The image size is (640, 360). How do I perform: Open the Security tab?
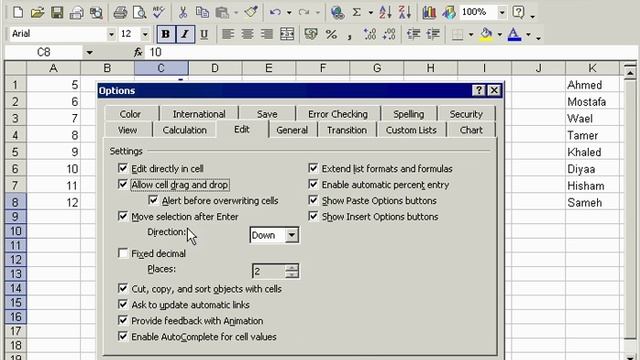pyautogui.click(x=466, y=114)
